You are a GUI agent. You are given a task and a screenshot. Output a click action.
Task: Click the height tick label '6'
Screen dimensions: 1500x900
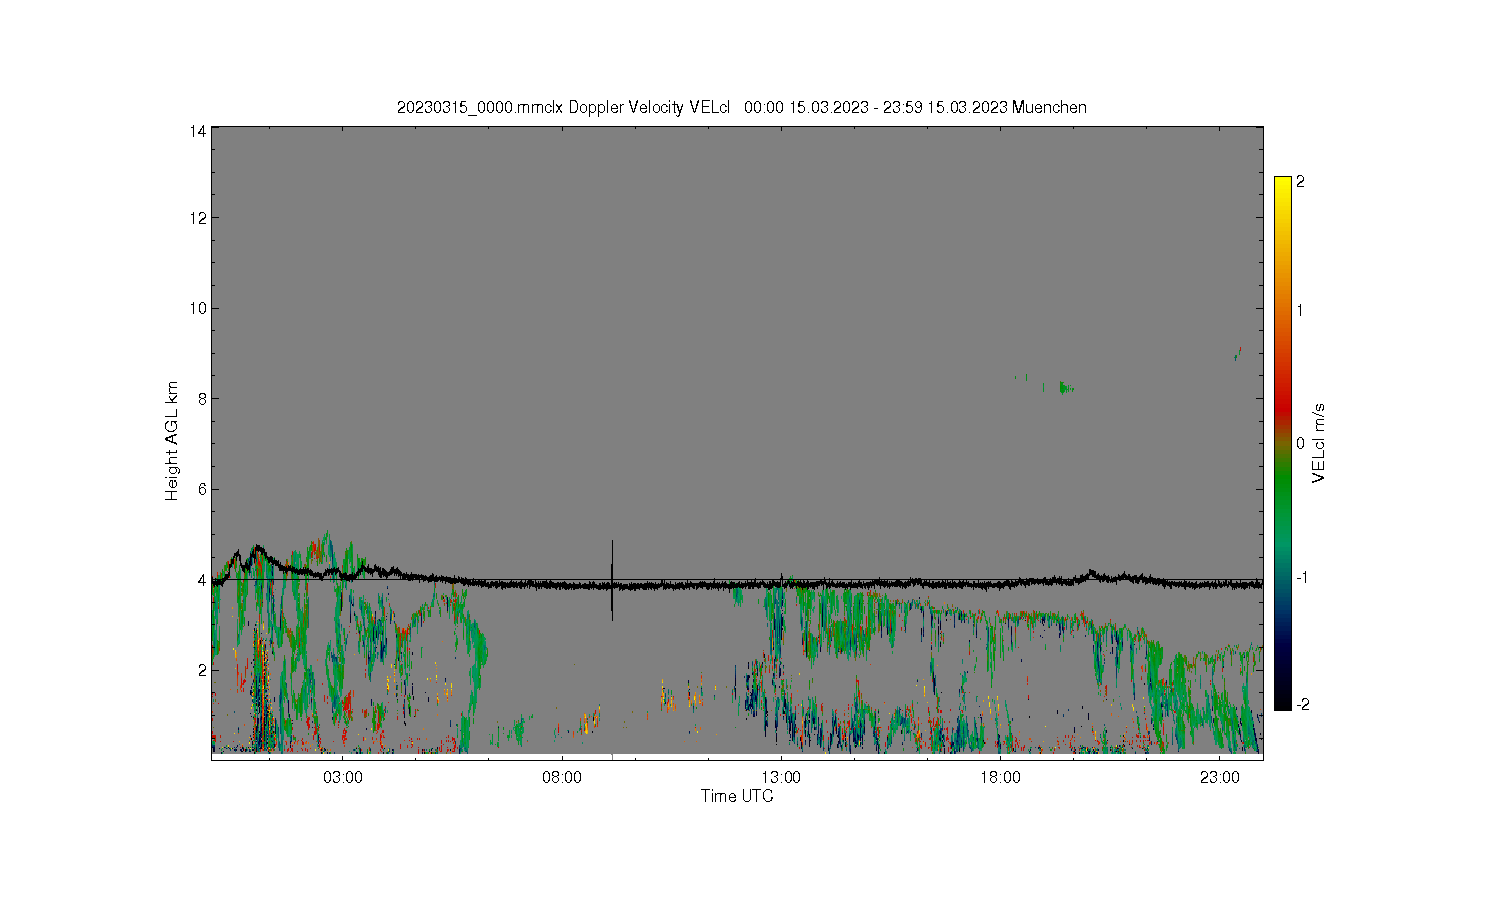tap(202, 489)
